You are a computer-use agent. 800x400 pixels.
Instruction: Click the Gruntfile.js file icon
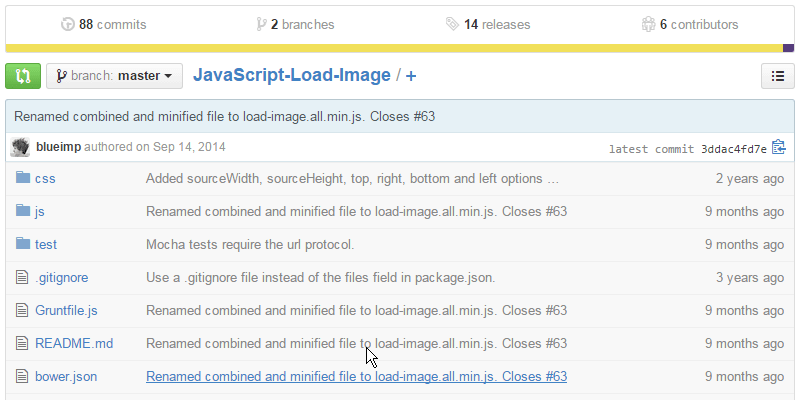click(x=23, y=310)
